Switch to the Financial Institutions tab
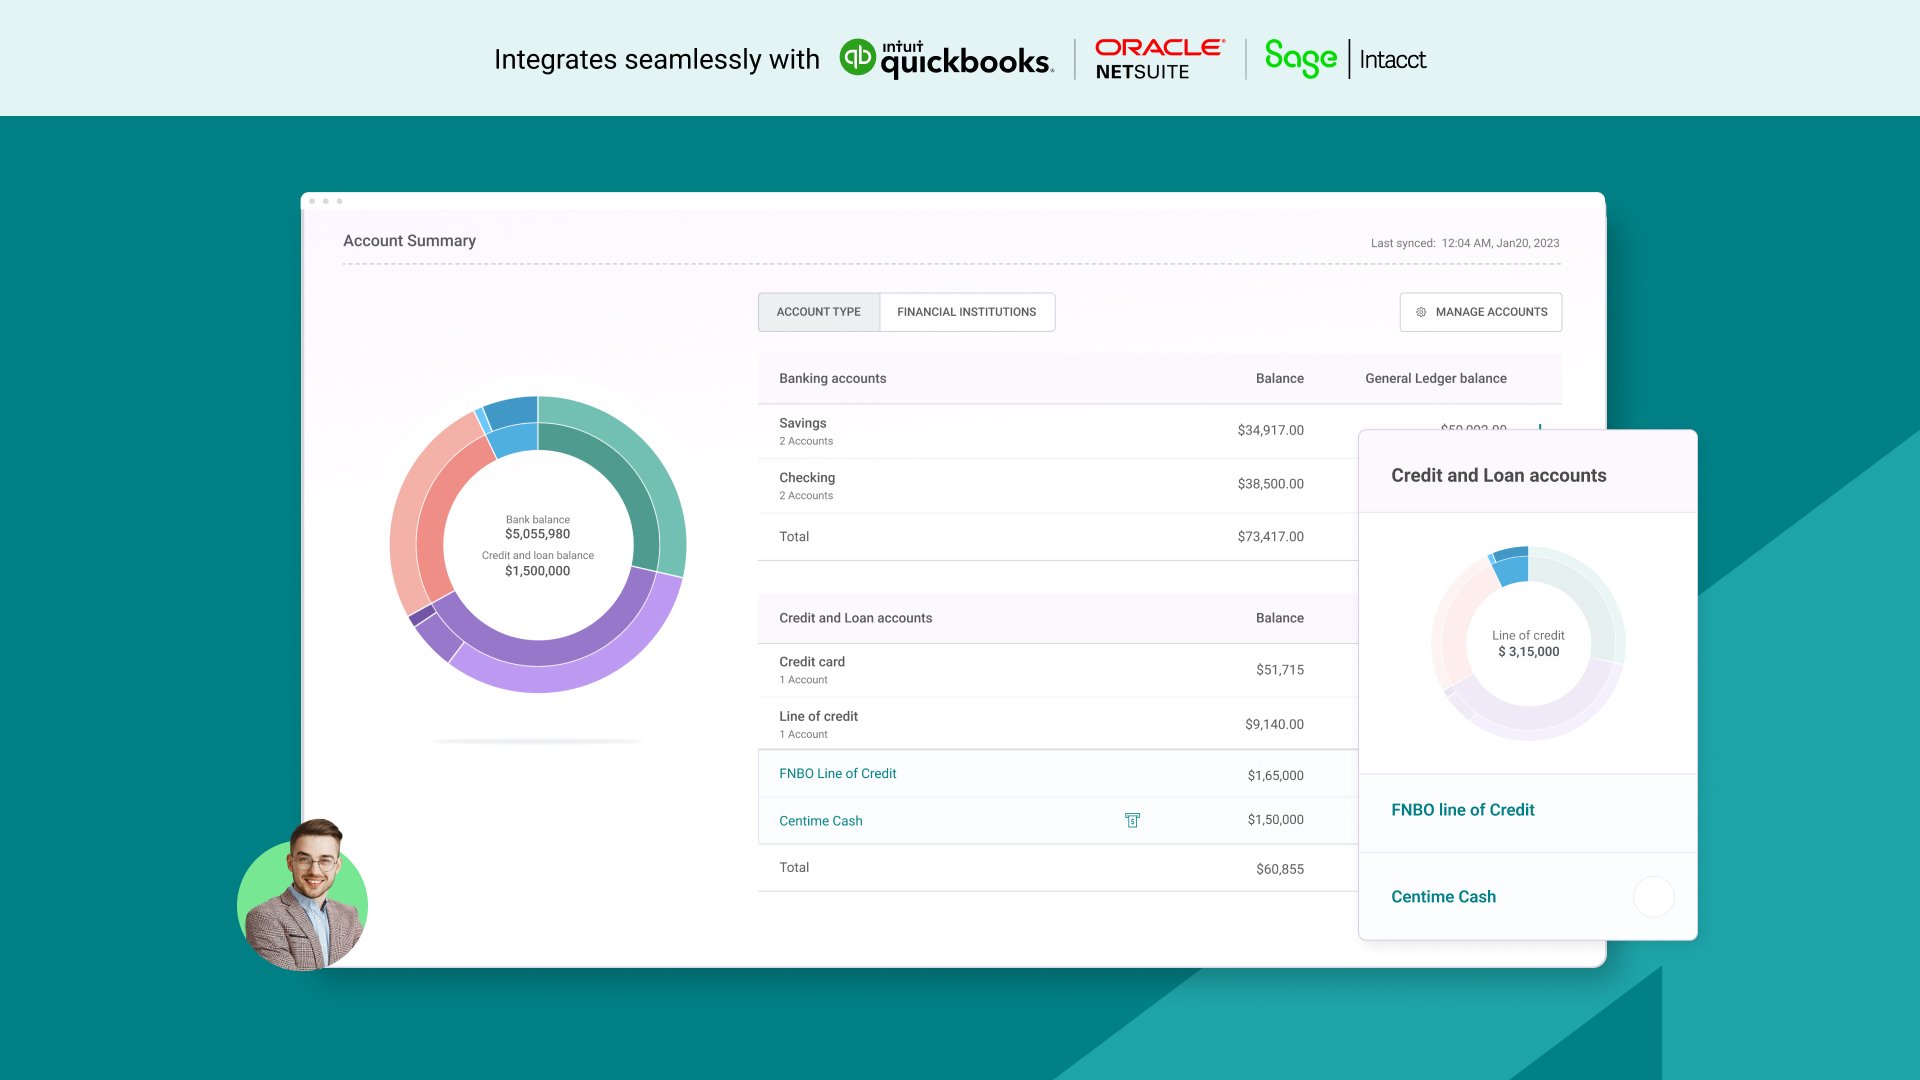This screenshot has height=1080, width=1920. 966,312
